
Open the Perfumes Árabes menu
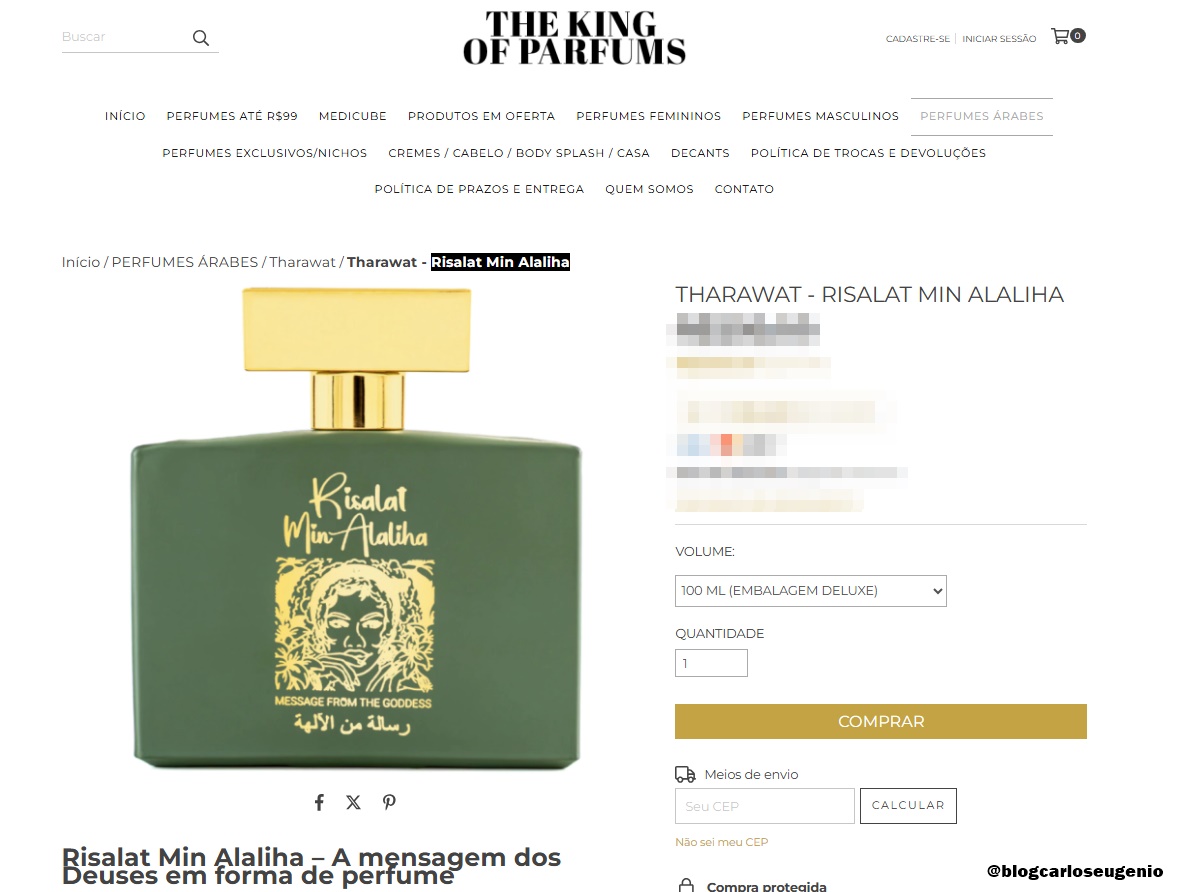981,116
